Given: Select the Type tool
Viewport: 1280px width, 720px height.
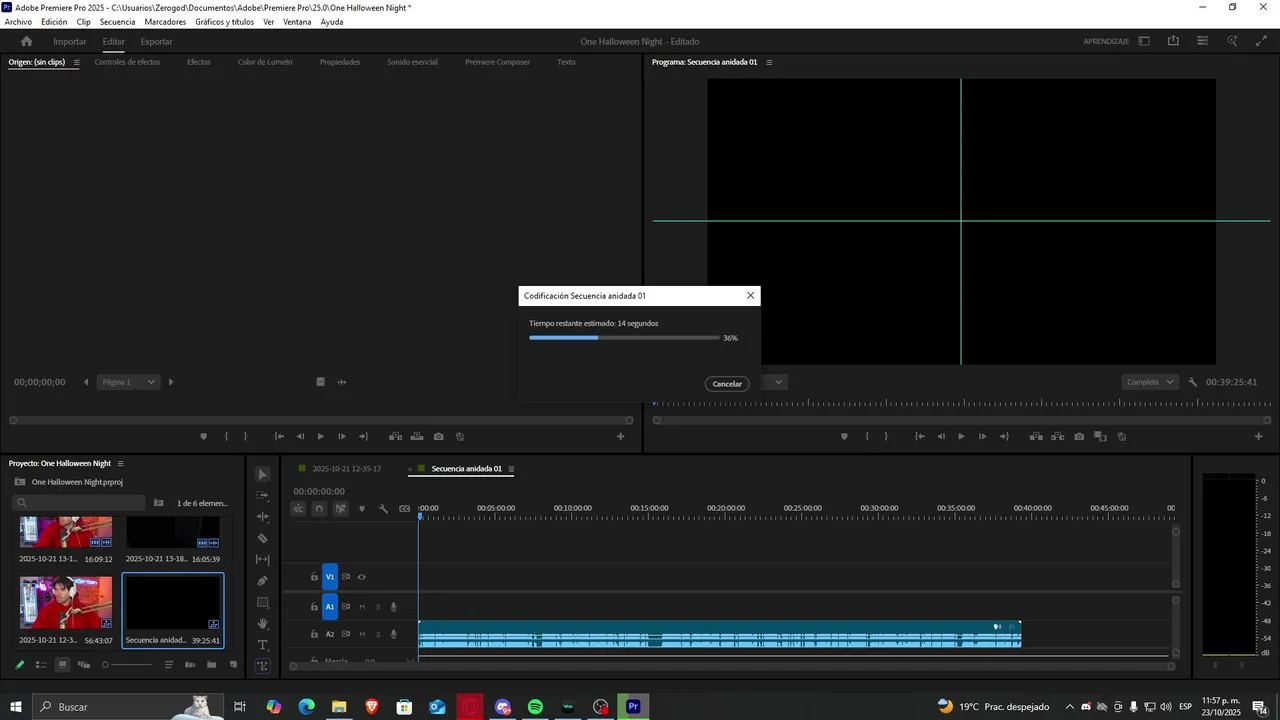Looking at the screenshot, I should 263,645.
